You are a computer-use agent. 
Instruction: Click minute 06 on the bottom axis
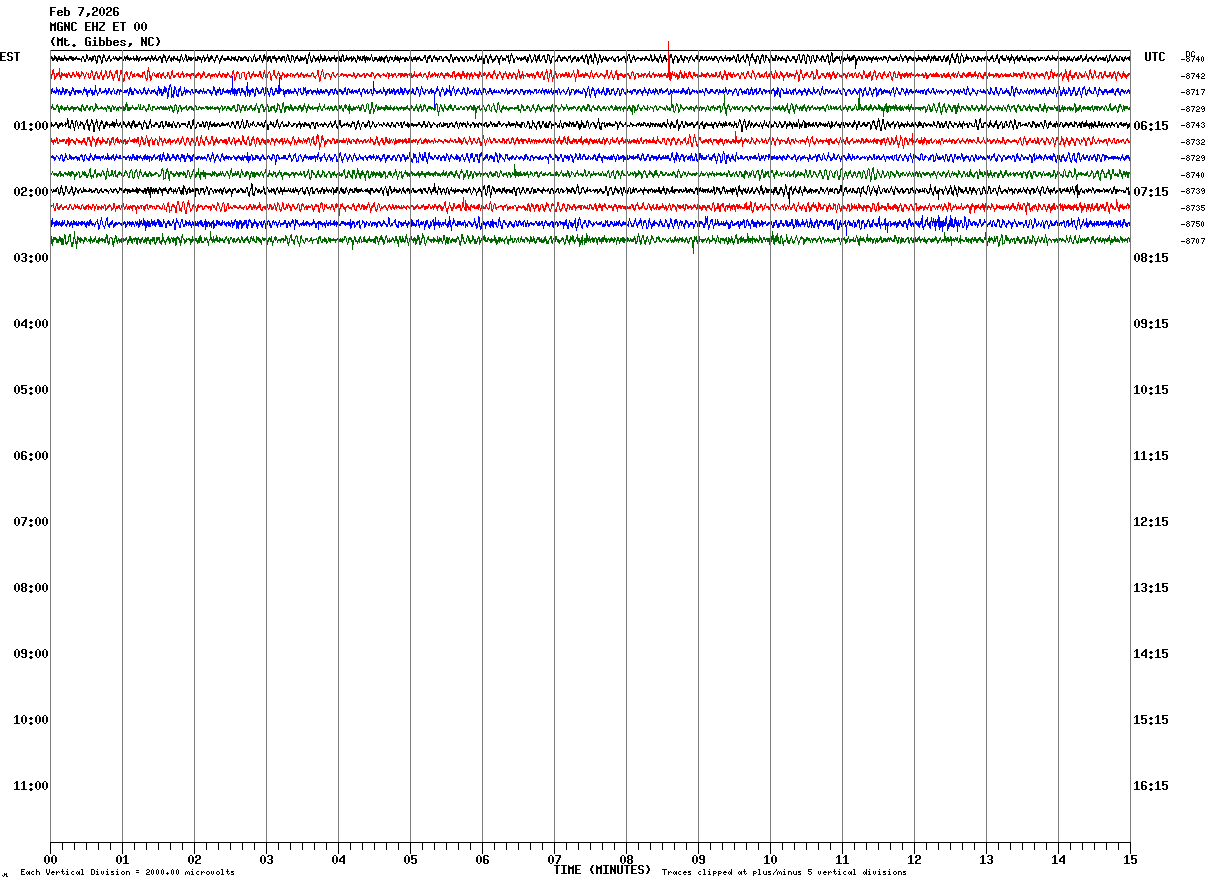(x=482, y=860)
